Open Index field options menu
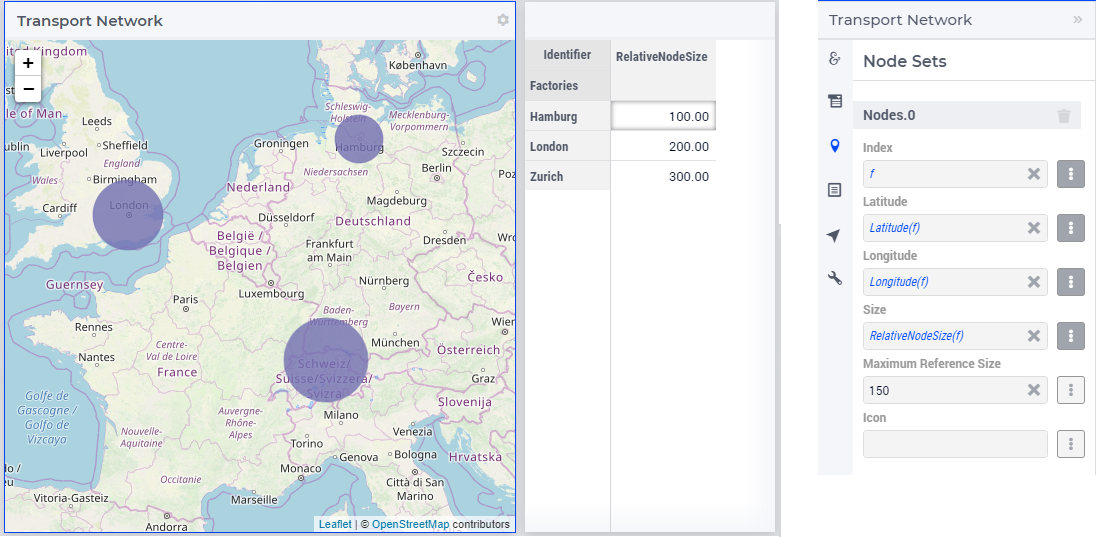 tap(1071, 174)
